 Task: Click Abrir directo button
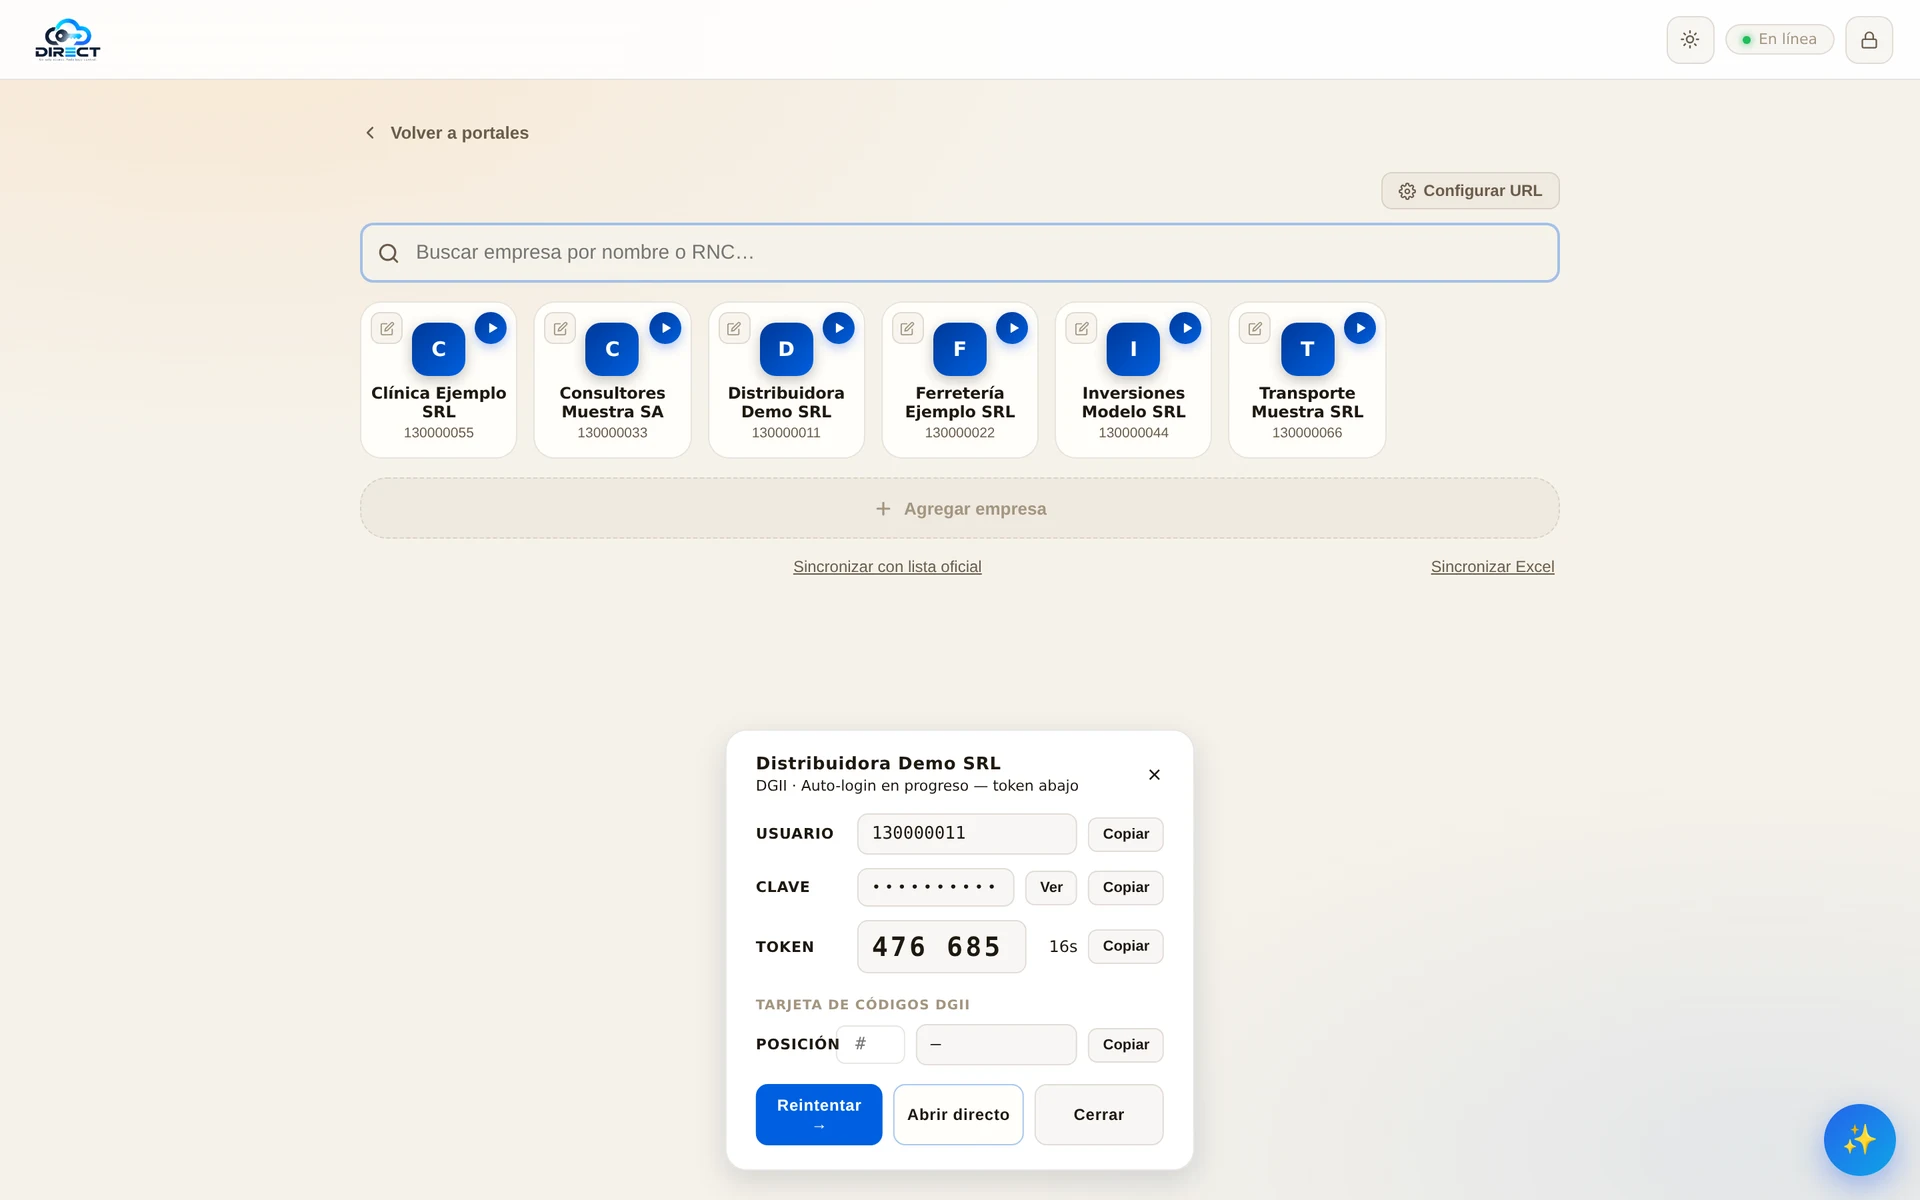click(x=958, y=1115)
